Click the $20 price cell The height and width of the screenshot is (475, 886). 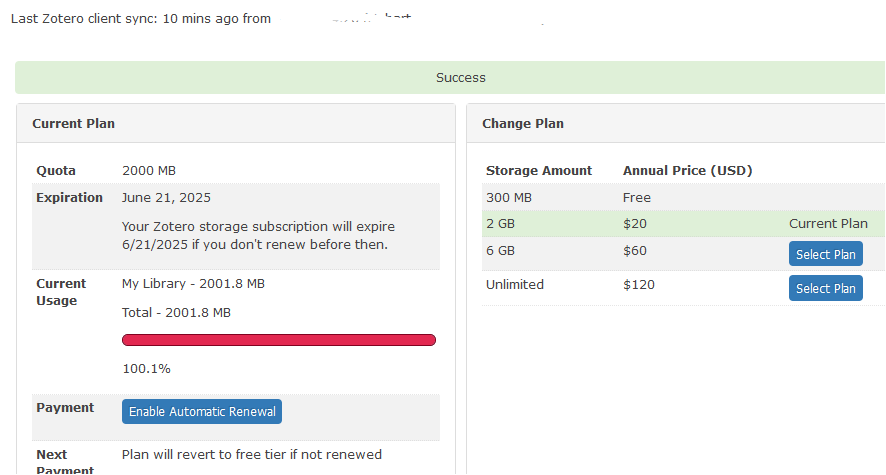tap(635, 224)
